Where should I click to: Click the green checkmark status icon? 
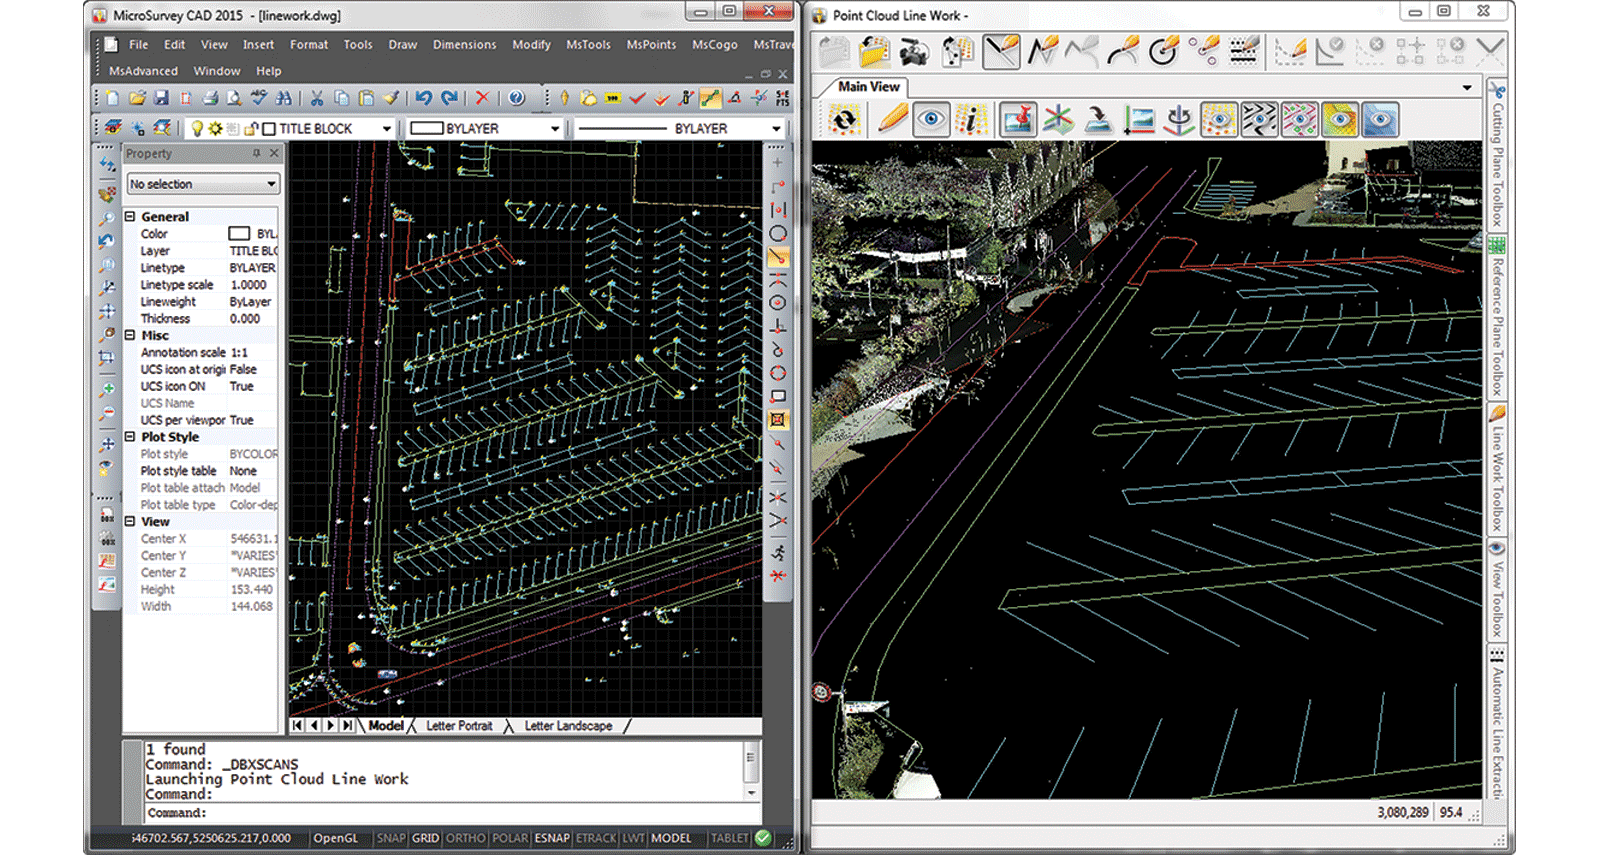point(763,838)
